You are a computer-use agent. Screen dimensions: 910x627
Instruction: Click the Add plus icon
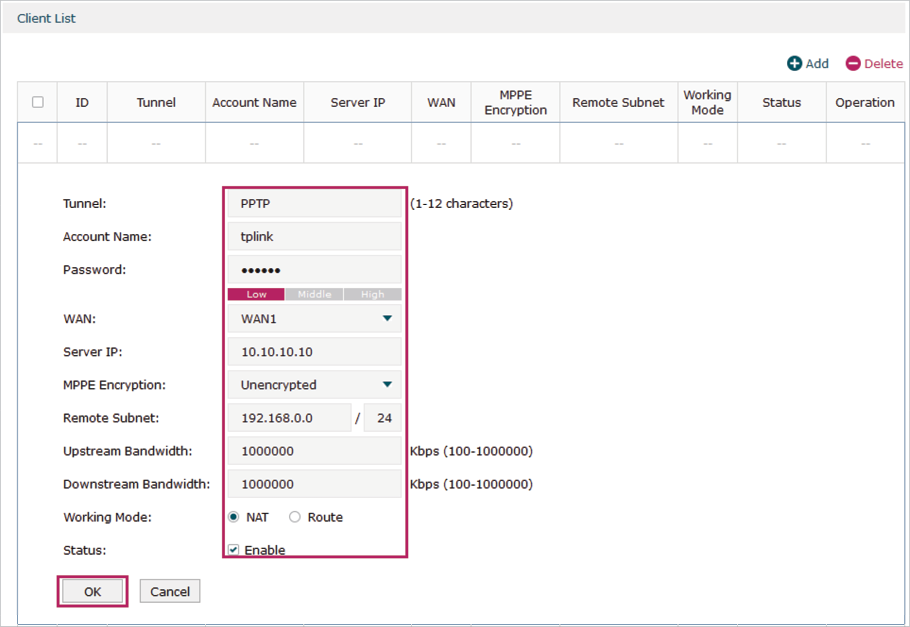point(794,64)
